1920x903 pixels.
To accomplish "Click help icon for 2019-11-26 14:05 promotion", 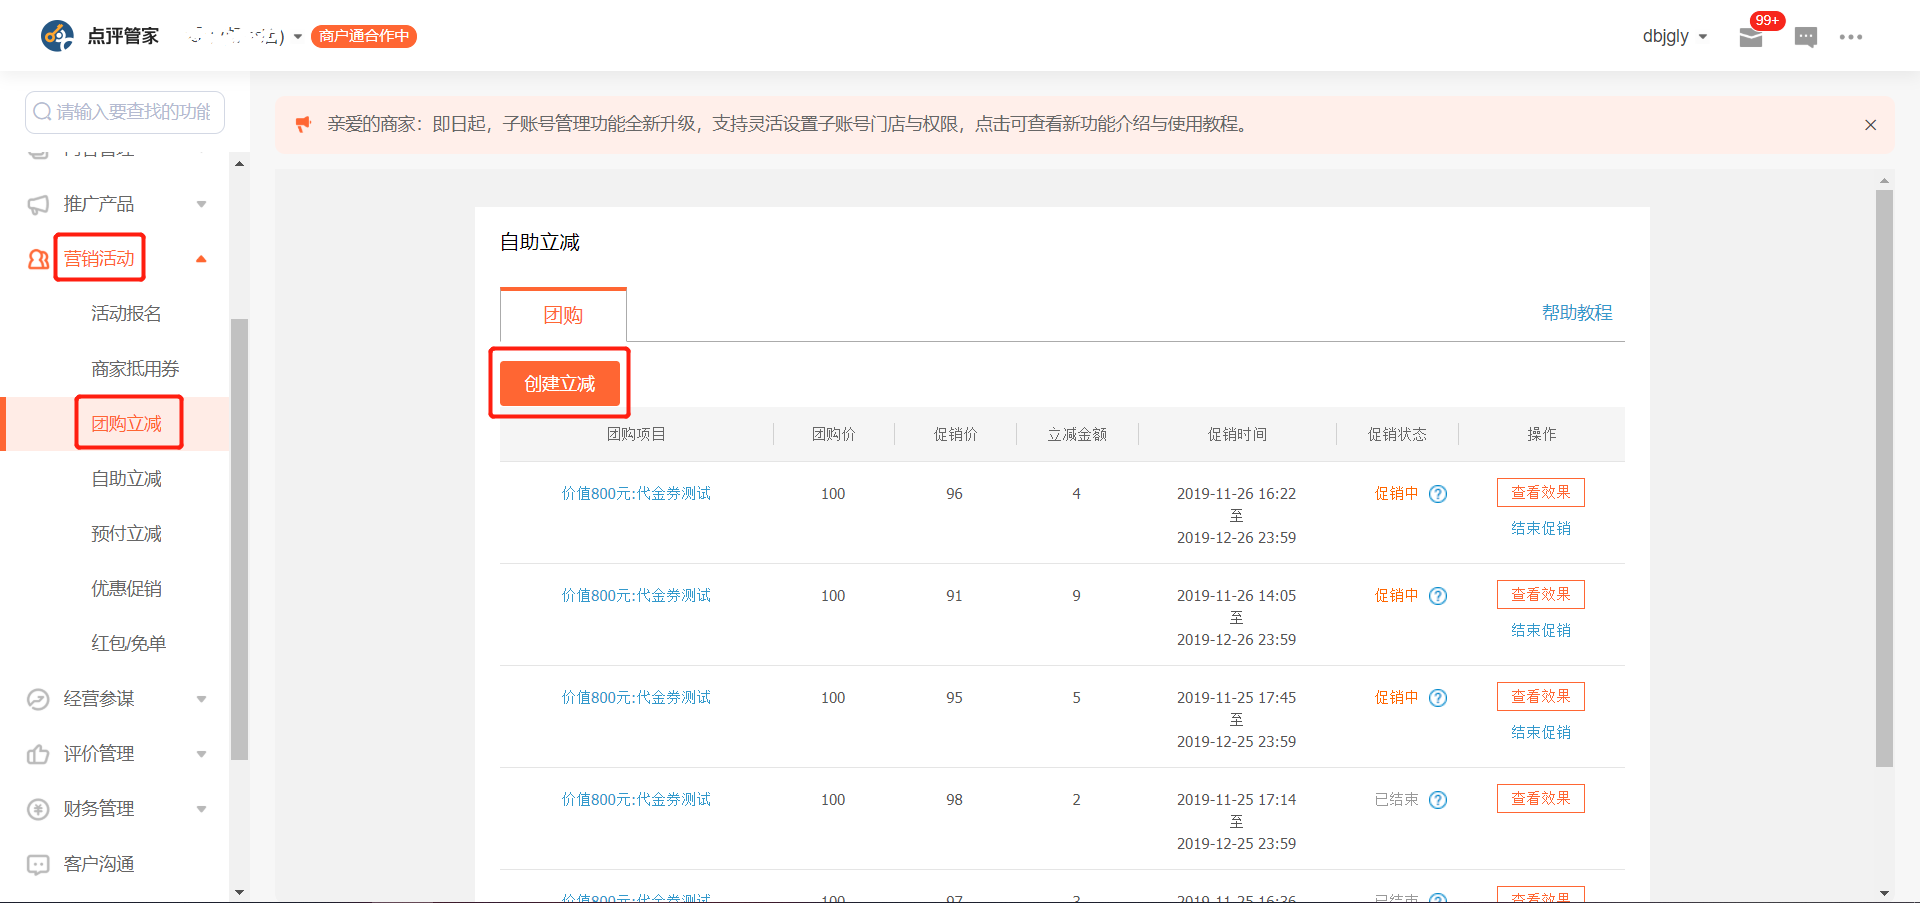I will 1438,596.
